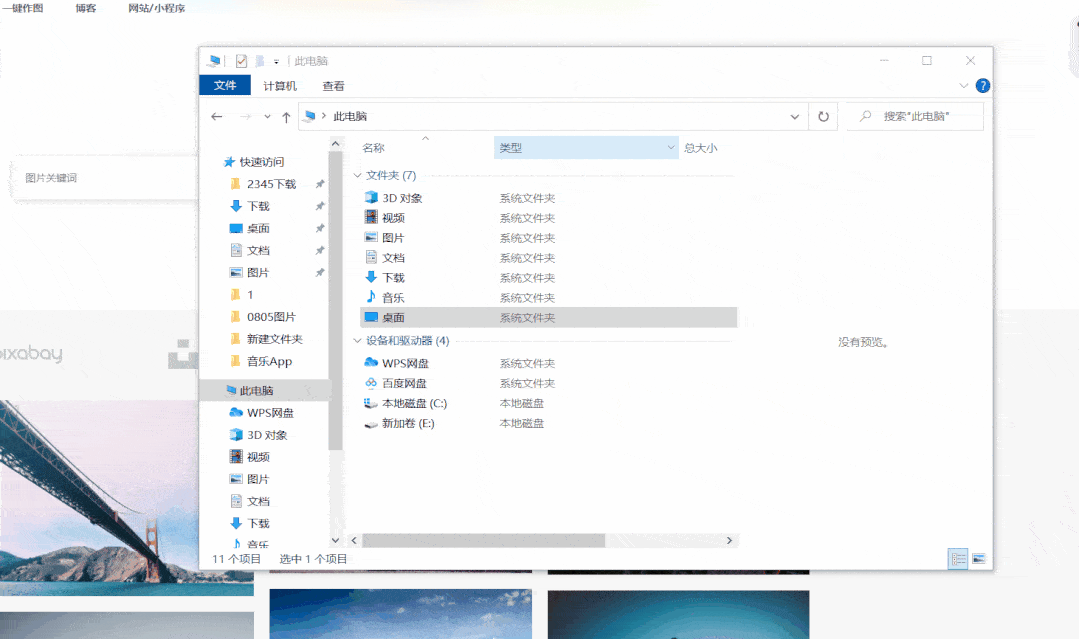Screen dimensions: 1079x639
Task: Collapse the 文件夹 (7) group
Action: coord(358,176)
